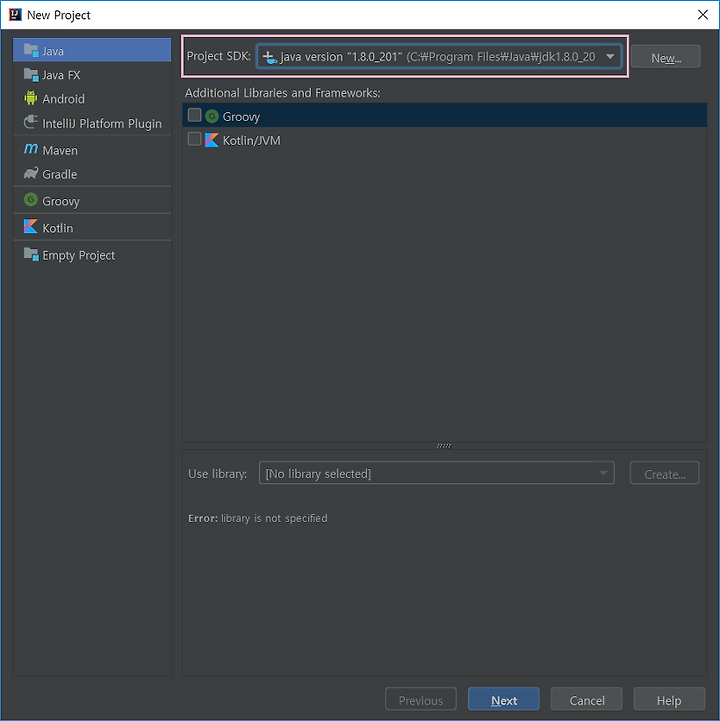Click the Cancel button
This screenshot has height=721, width=720.
pos(587,700)
